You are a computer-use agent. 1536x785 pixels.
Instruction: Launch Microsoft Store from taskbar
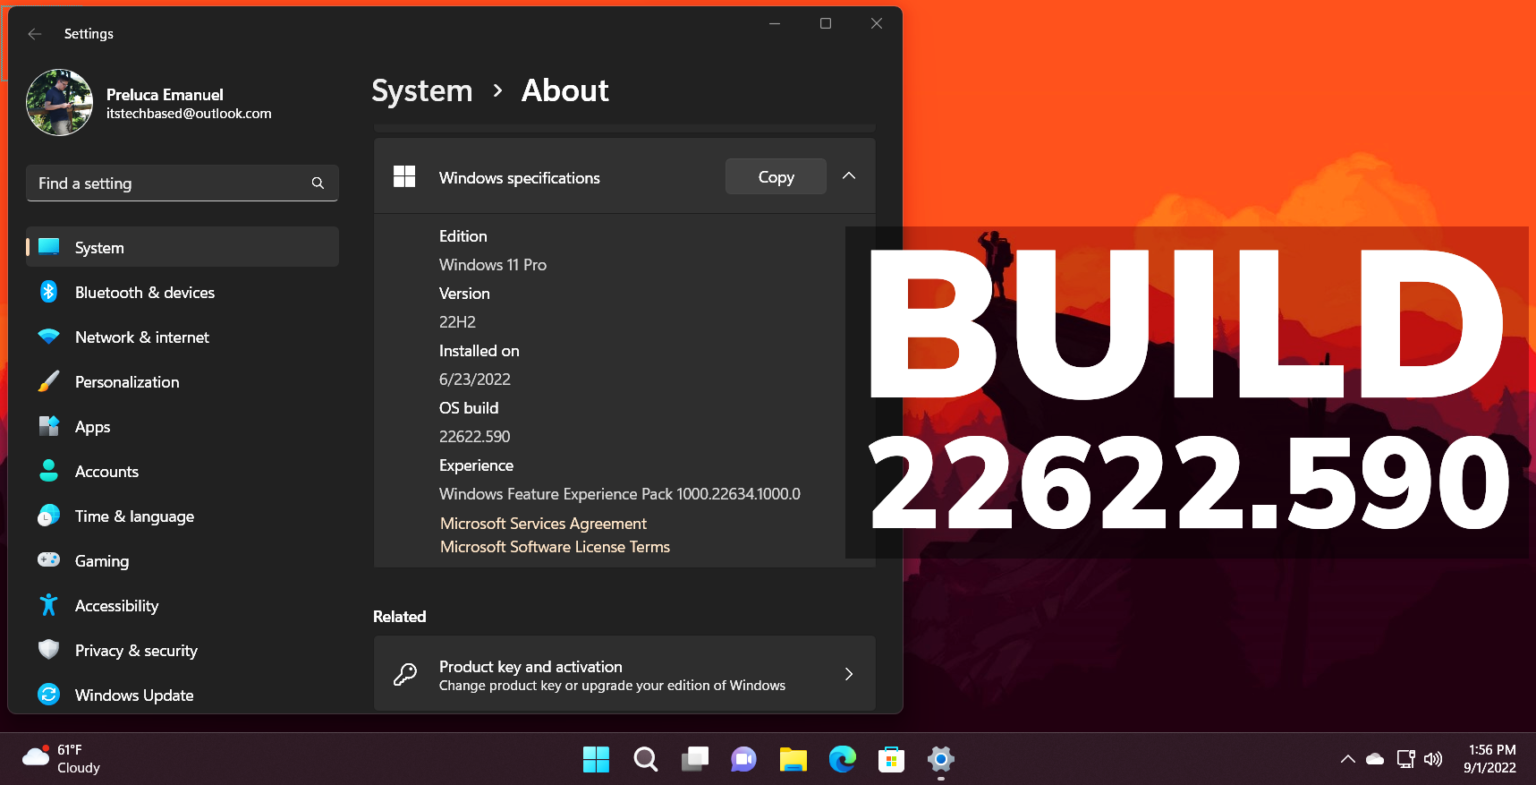tap(891, 760)
